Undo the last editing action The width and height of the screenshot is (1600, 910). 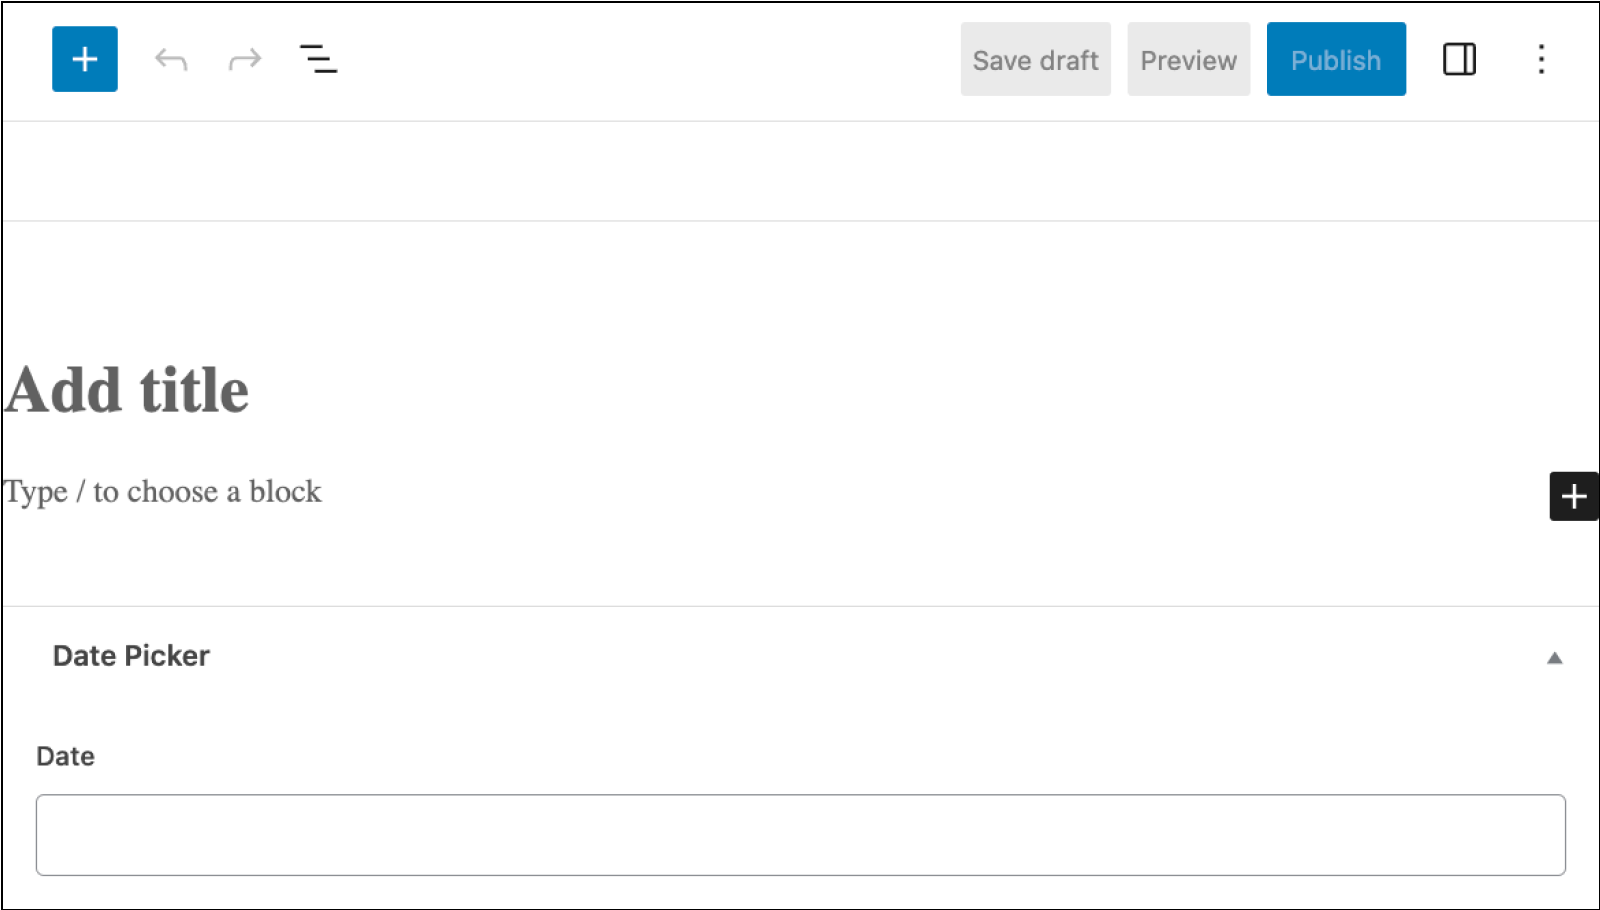pyautogui.click(x=170, y=59)
